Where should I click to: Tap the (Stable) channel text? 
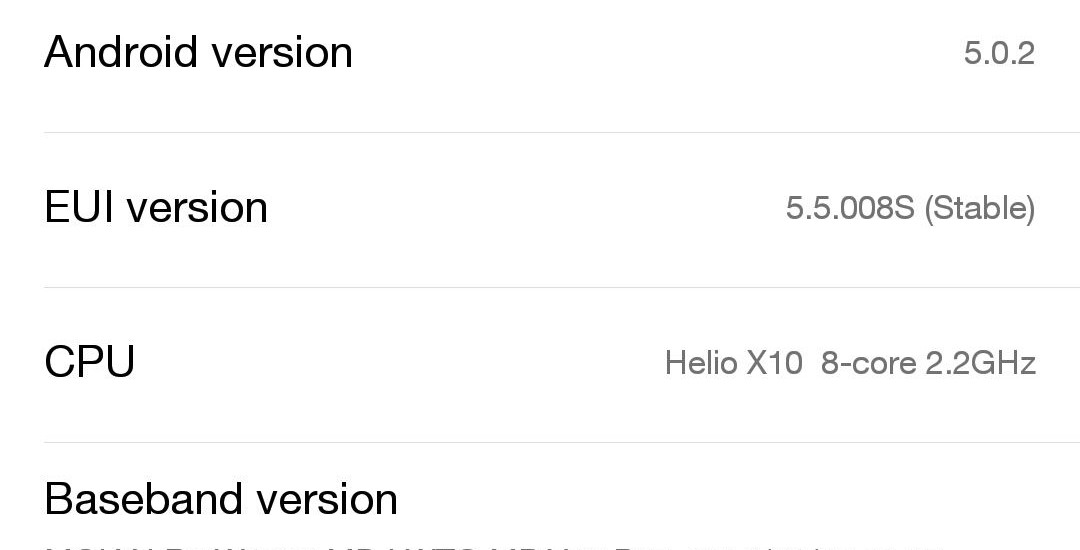pos(979,208)
